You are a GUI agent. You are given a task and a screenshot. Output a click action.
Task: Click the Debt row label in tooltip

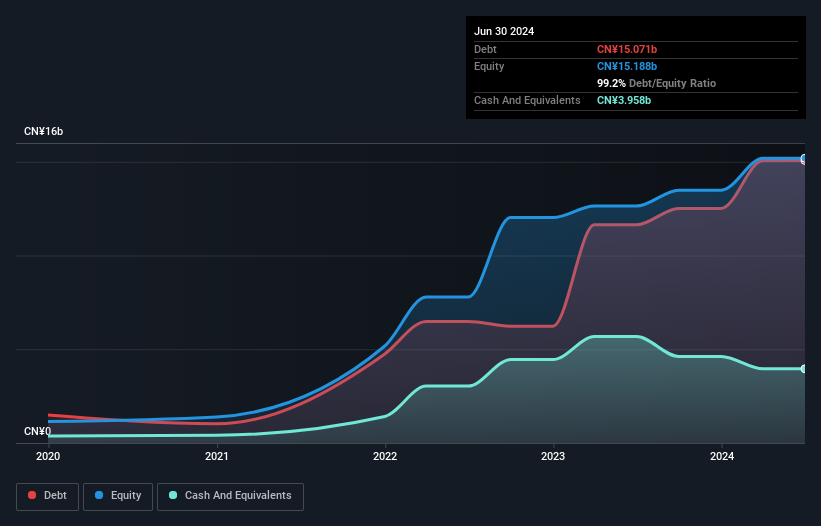tap(485, 49)
